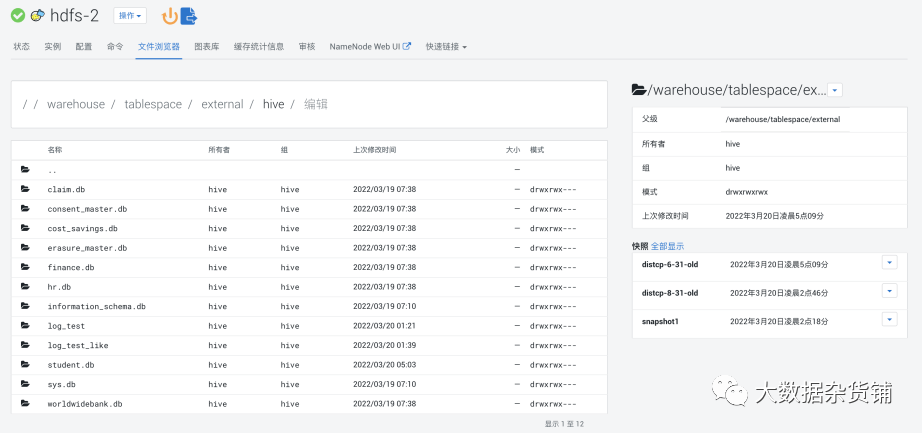Viewport: 922px width, 433px height.
Task: Open the dropdown next to the directory path title
Action: (835, 90)
